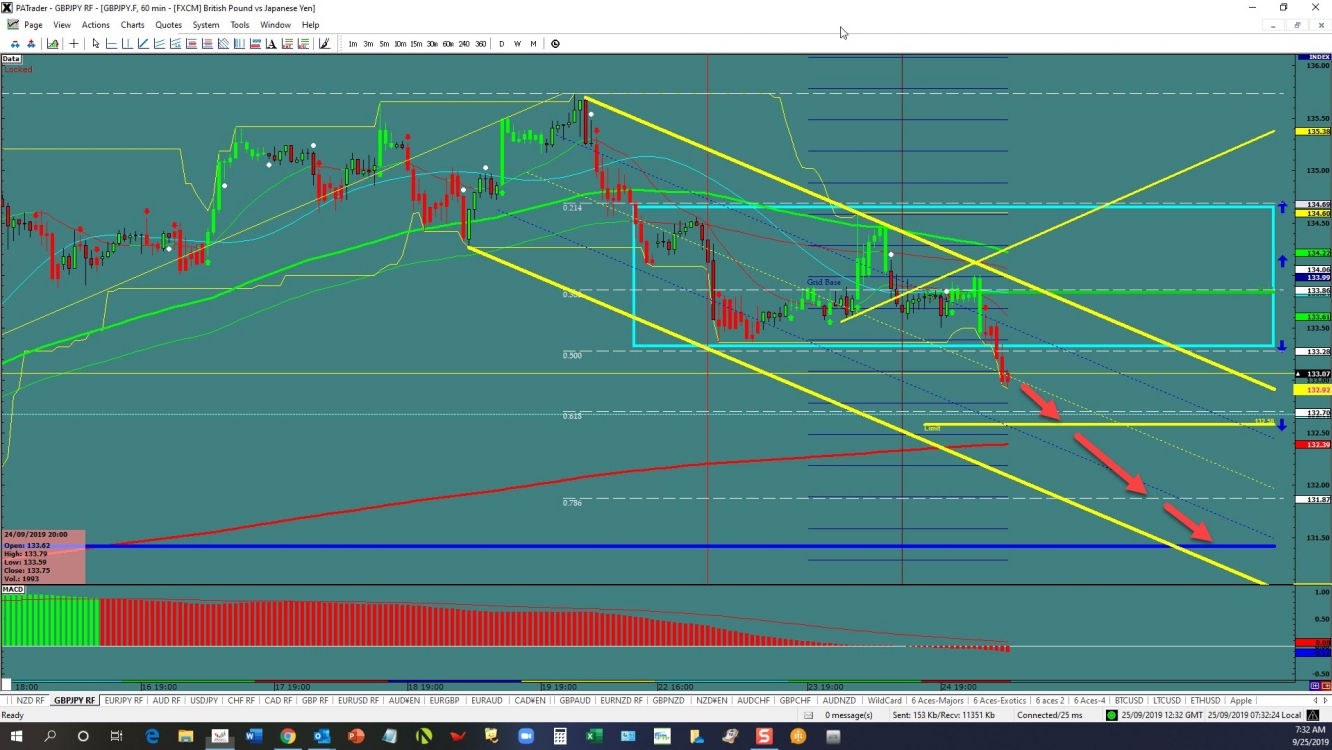Choose the text annotation 'A' tool
This screenshot has height=750, width=1332.
[x=271, y=44]
